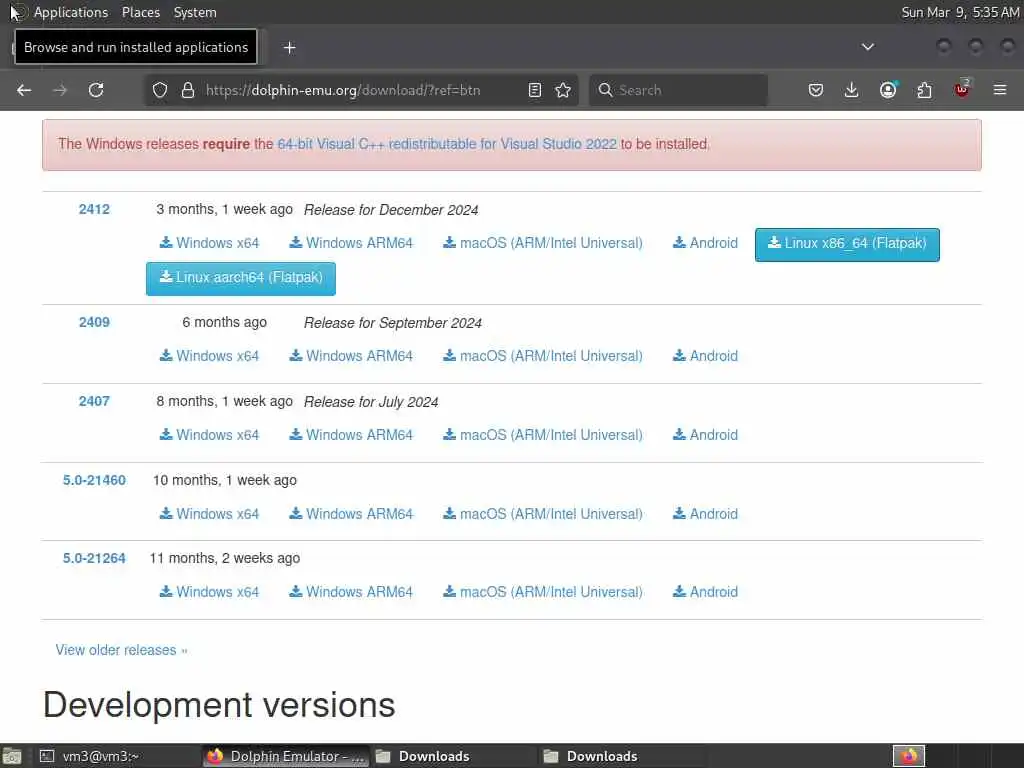Click the date and time clock
The height and width of the screenshot is (768, 1024).
click(x=960, y=12)
